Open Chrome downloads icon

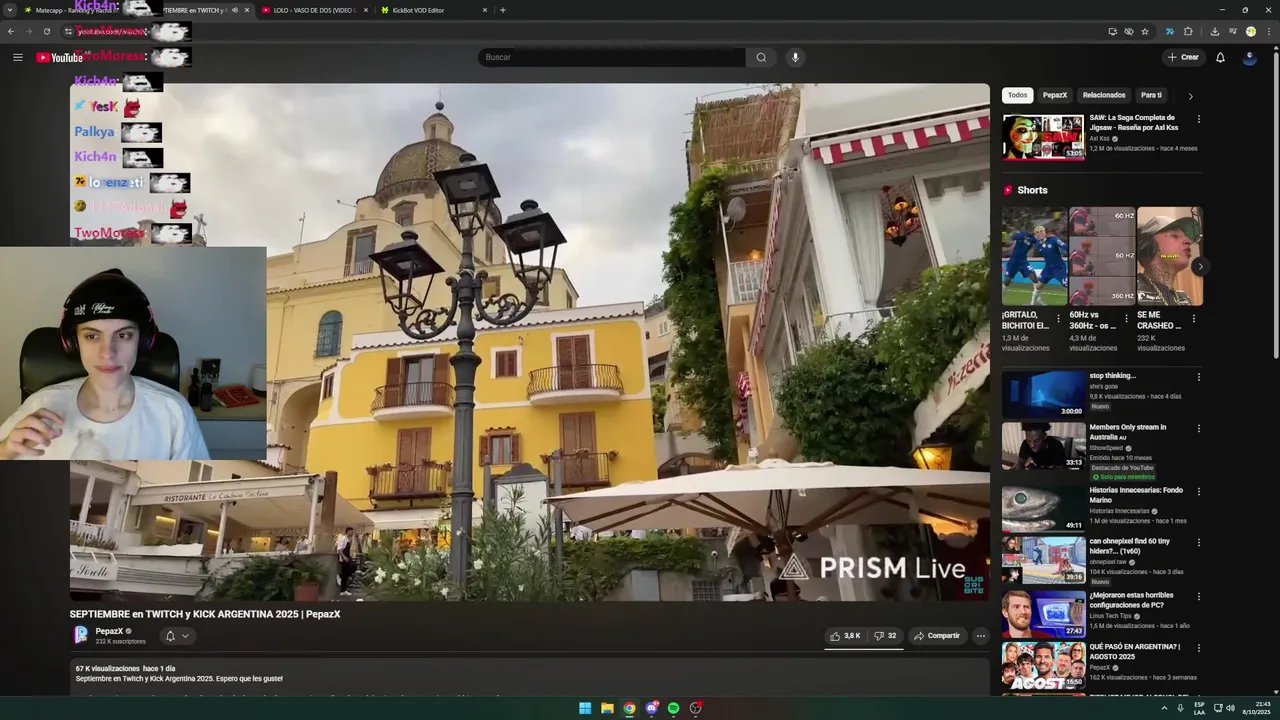tap(1214, 31)
